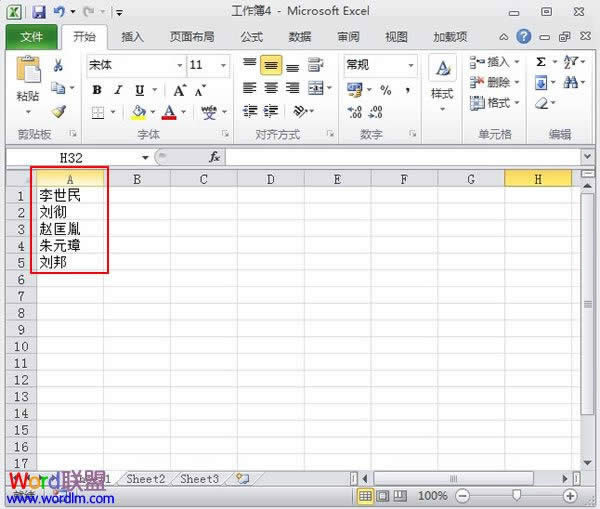Expand the 样式 styles dropdown
Screen dimensions: 600x509
click(442, 109)
